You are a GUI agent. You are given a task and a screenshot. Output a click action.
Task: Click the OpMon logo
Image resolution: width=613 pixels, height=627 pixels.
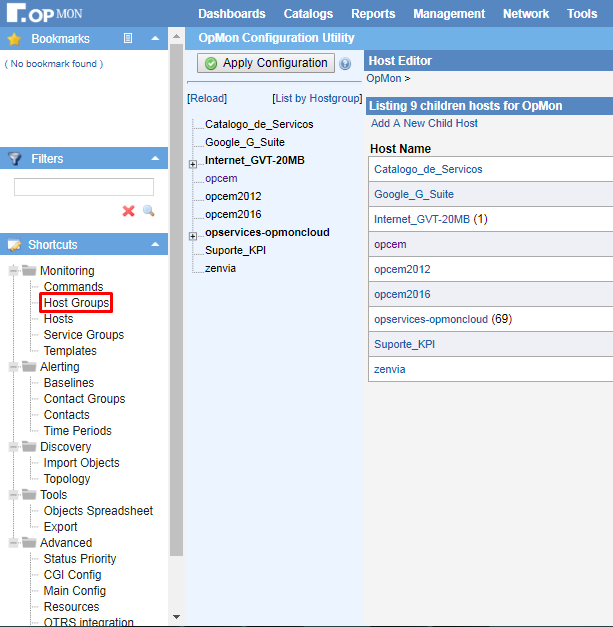[44, 13]
